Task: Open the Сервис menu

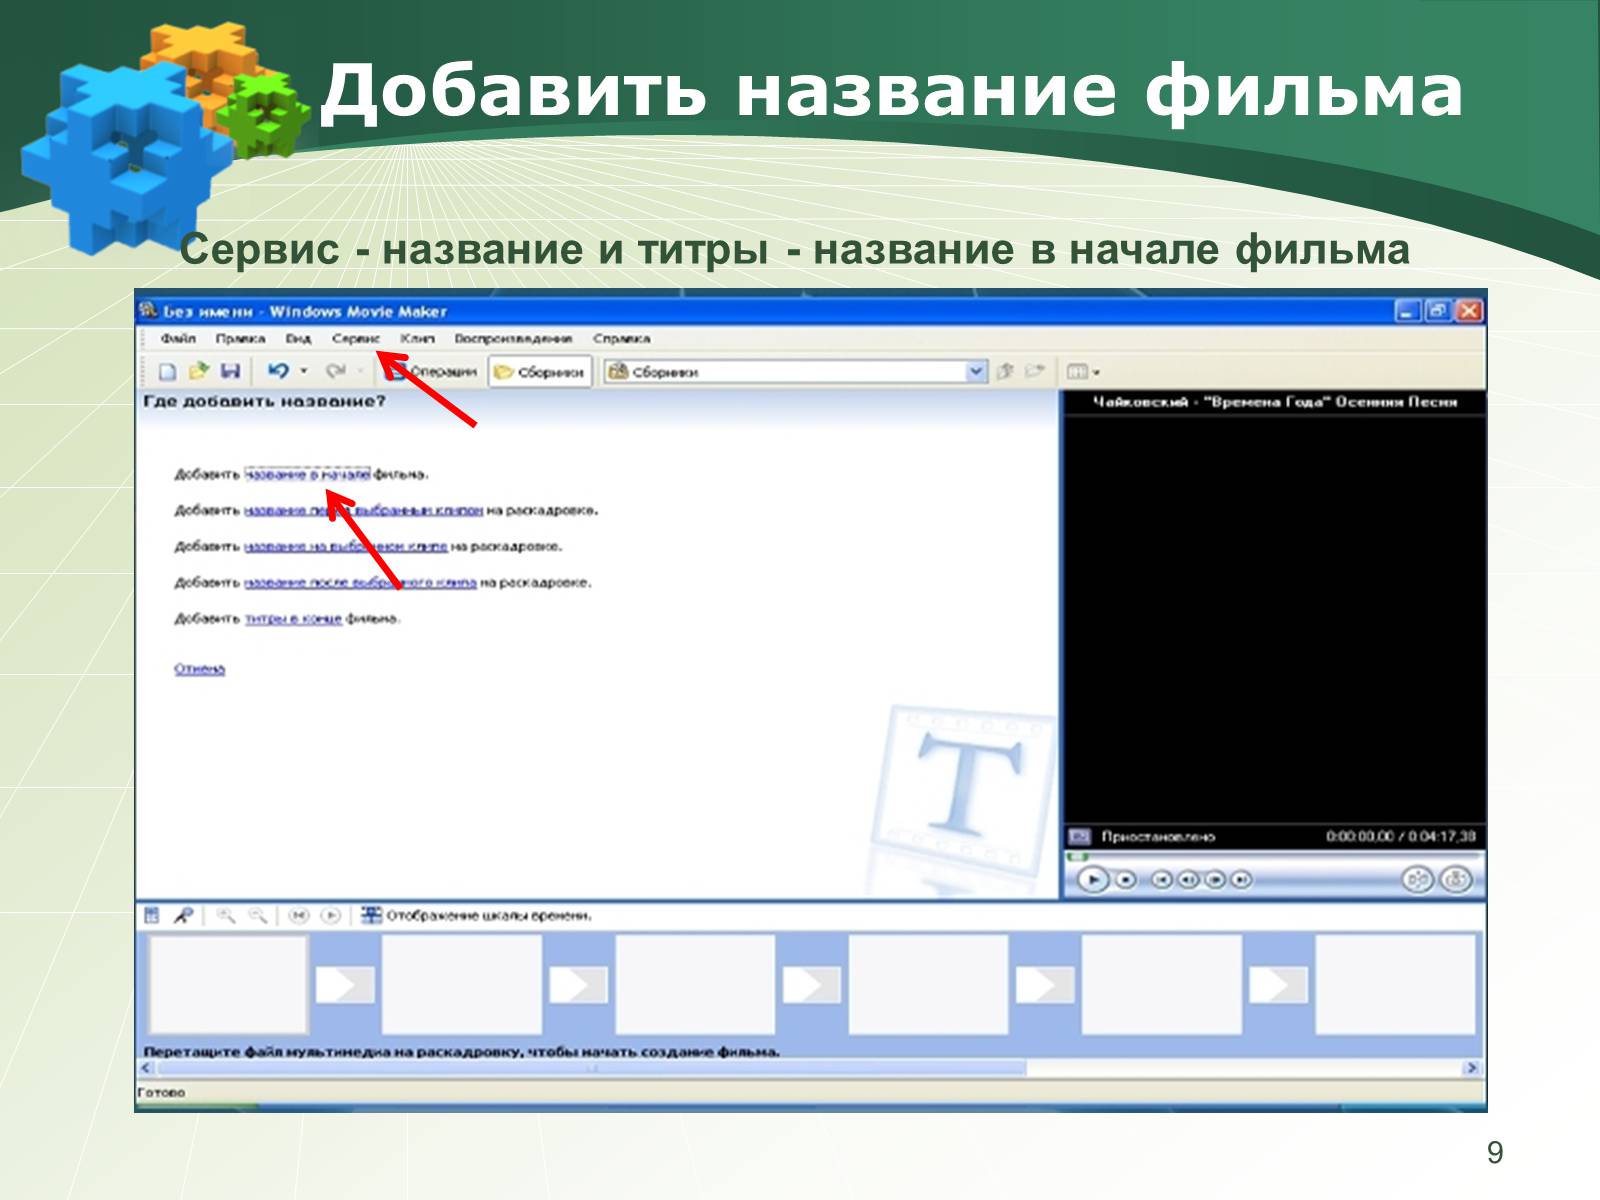Action: click(x=356, y=339)
